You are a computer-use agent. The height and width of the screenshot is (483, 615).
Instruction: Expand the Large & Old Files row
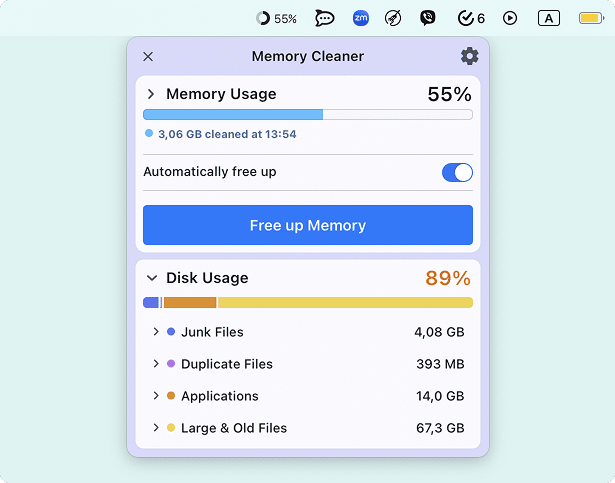[156, 428]
